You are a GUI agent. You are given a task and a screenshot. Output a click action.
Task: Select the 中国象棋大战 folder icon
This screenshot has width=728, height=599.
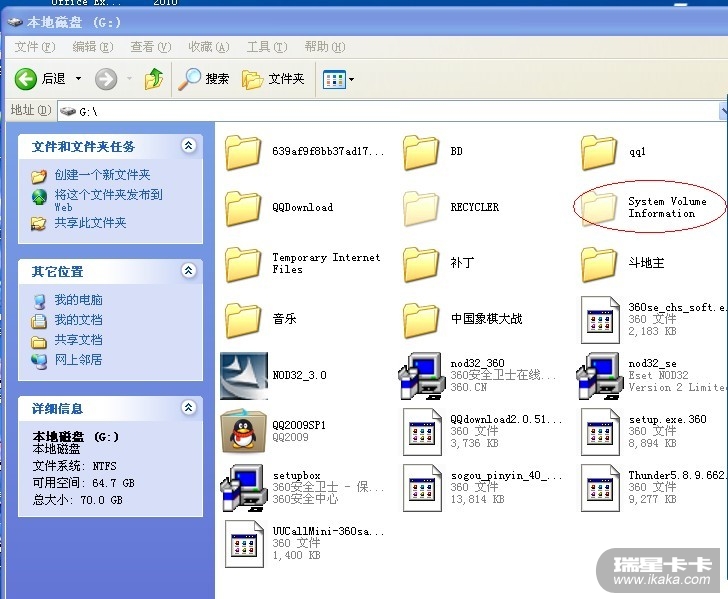[x=421, y=320]
